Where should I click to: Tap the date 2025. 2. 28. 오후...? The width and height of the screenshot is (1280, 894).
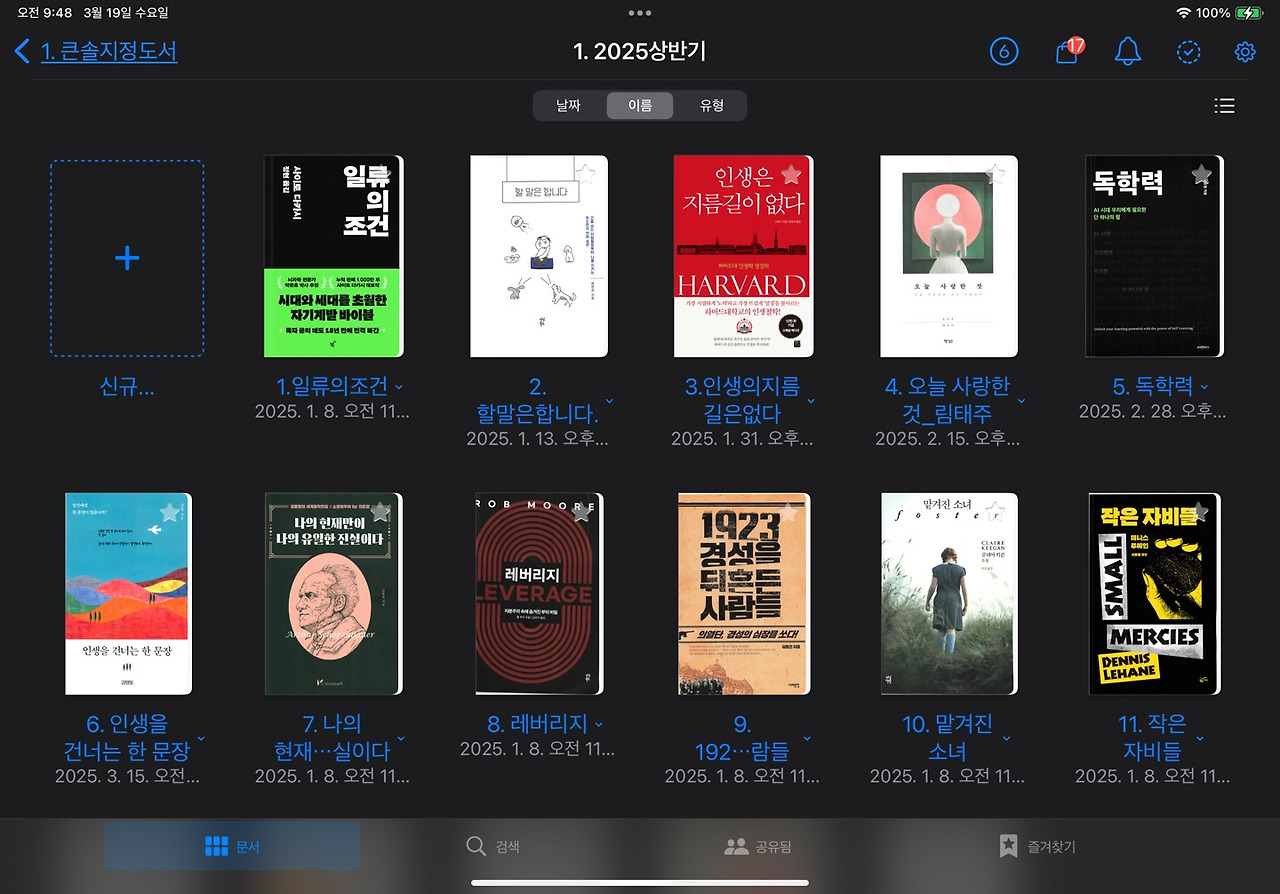[1153, 411]
